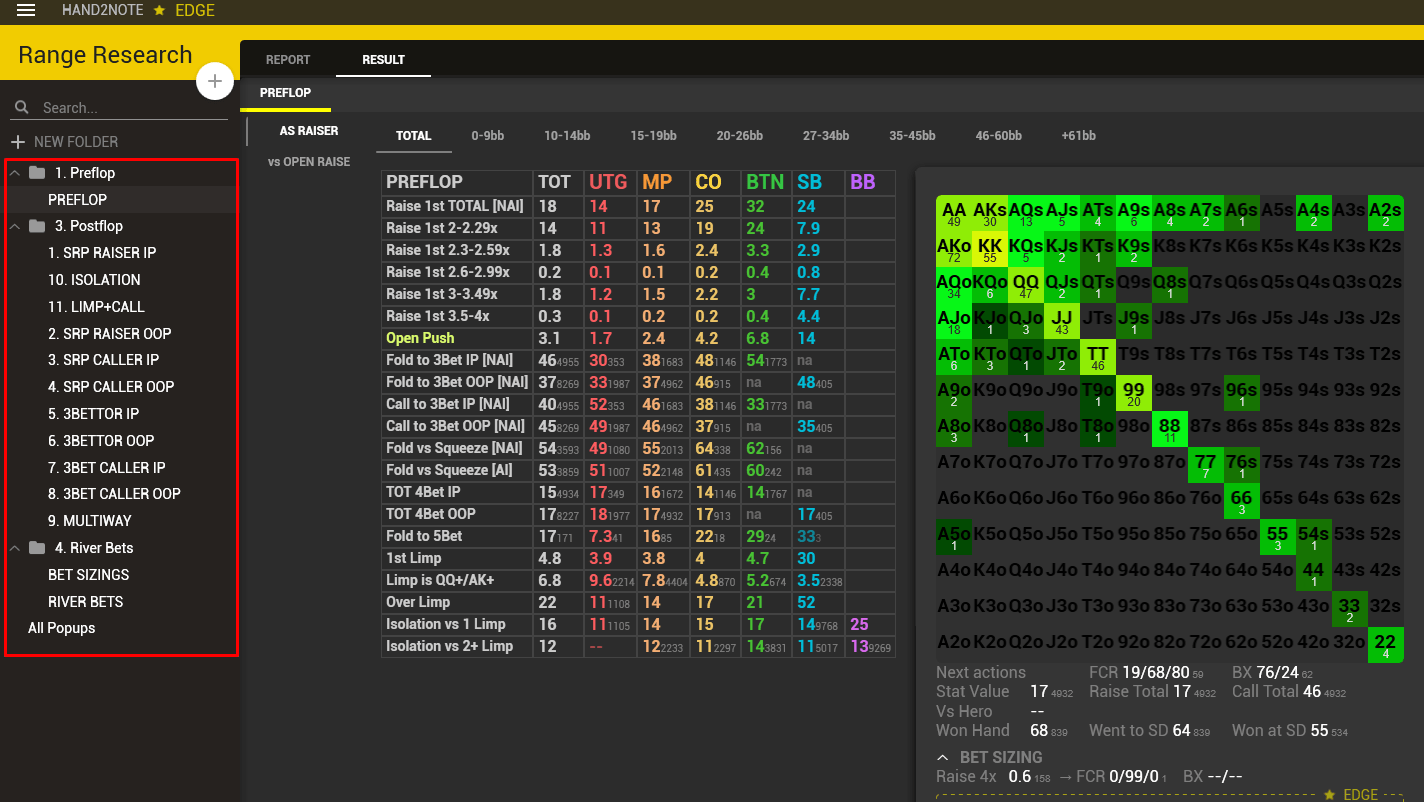Switch to the REPORT tab
The image size is (1424, 802).
click(x=288, y=60)
